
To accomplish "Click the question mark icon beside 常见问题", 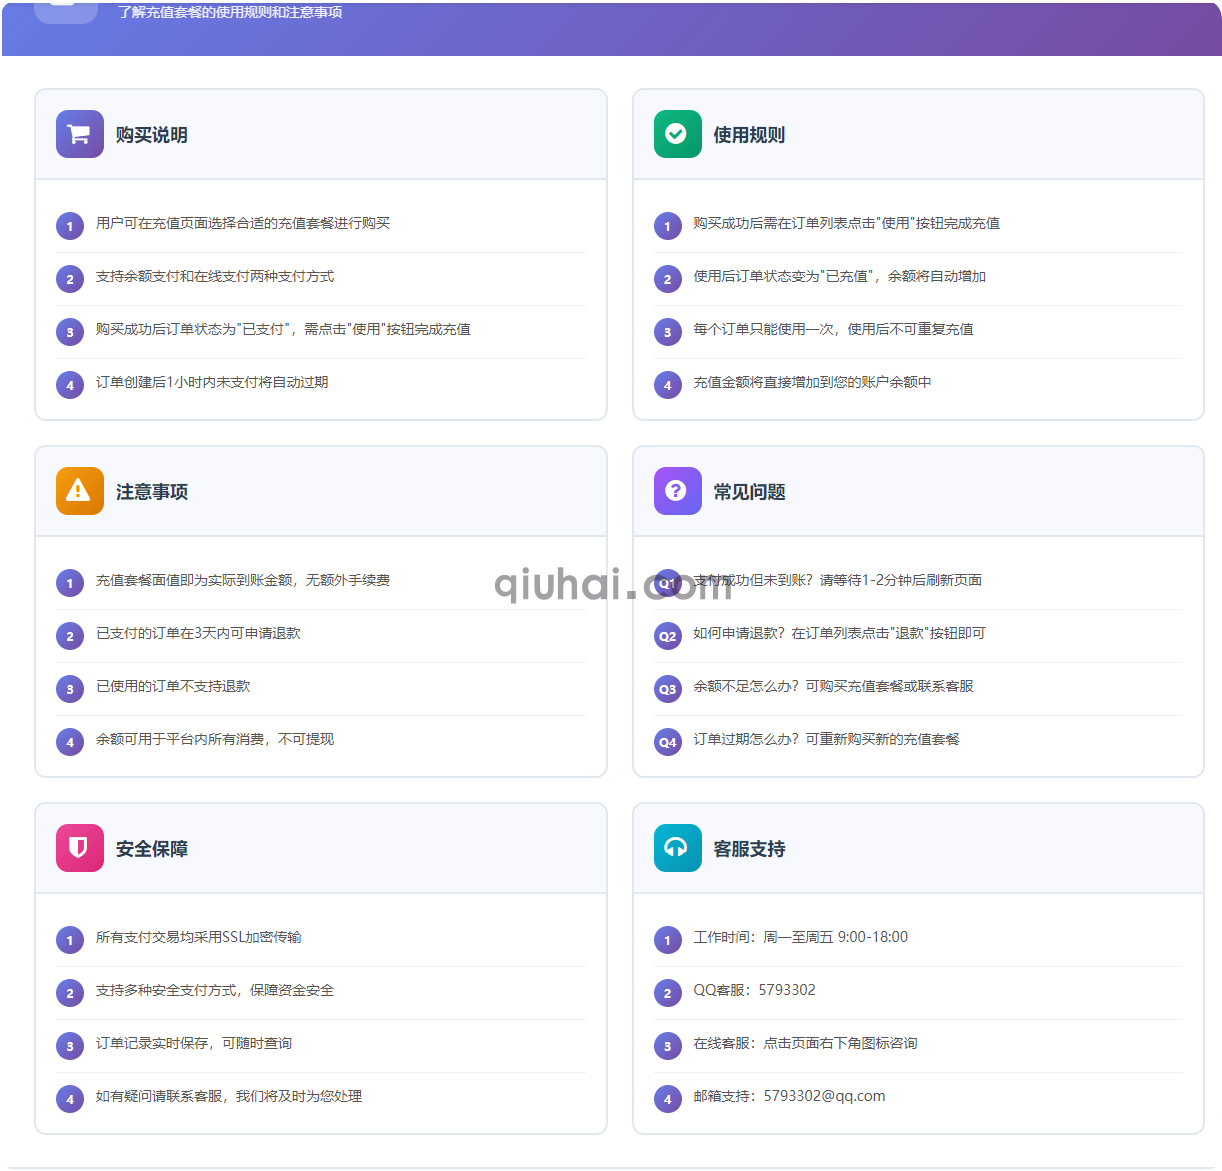I will click(x=677, y=491).
